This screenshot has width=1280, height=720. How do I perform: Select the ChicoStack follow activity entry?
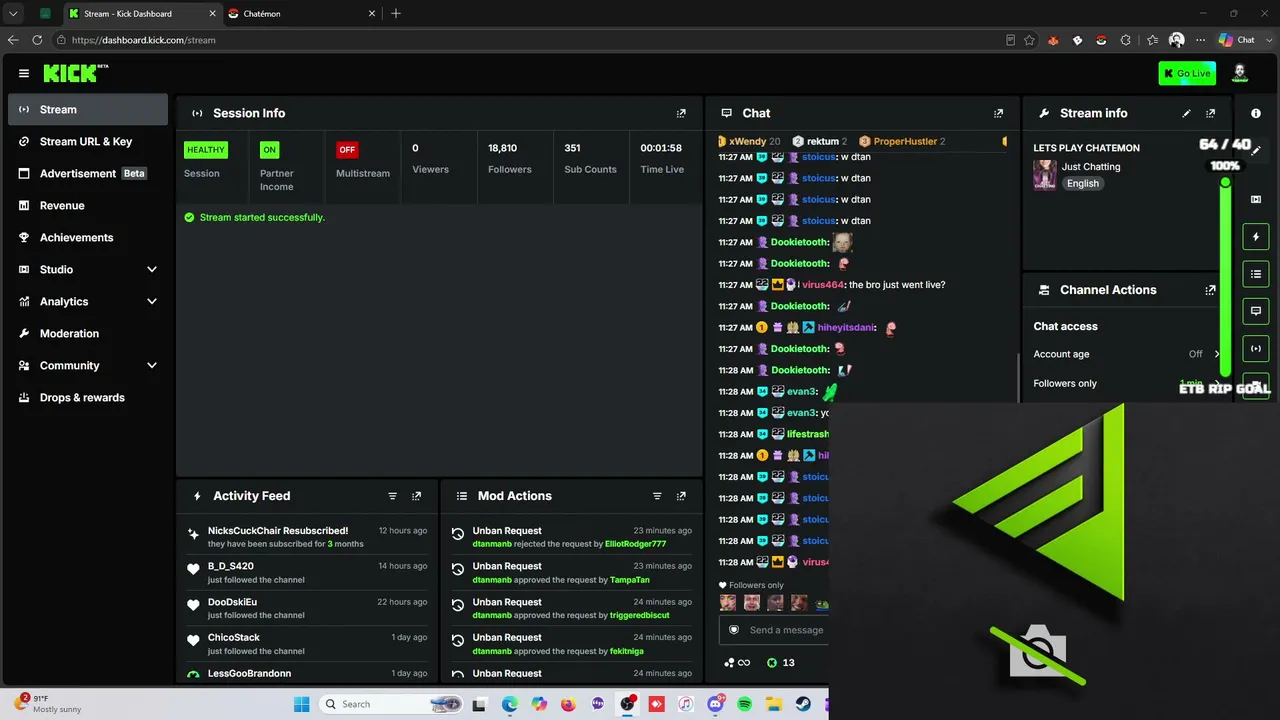pos(307,644)
